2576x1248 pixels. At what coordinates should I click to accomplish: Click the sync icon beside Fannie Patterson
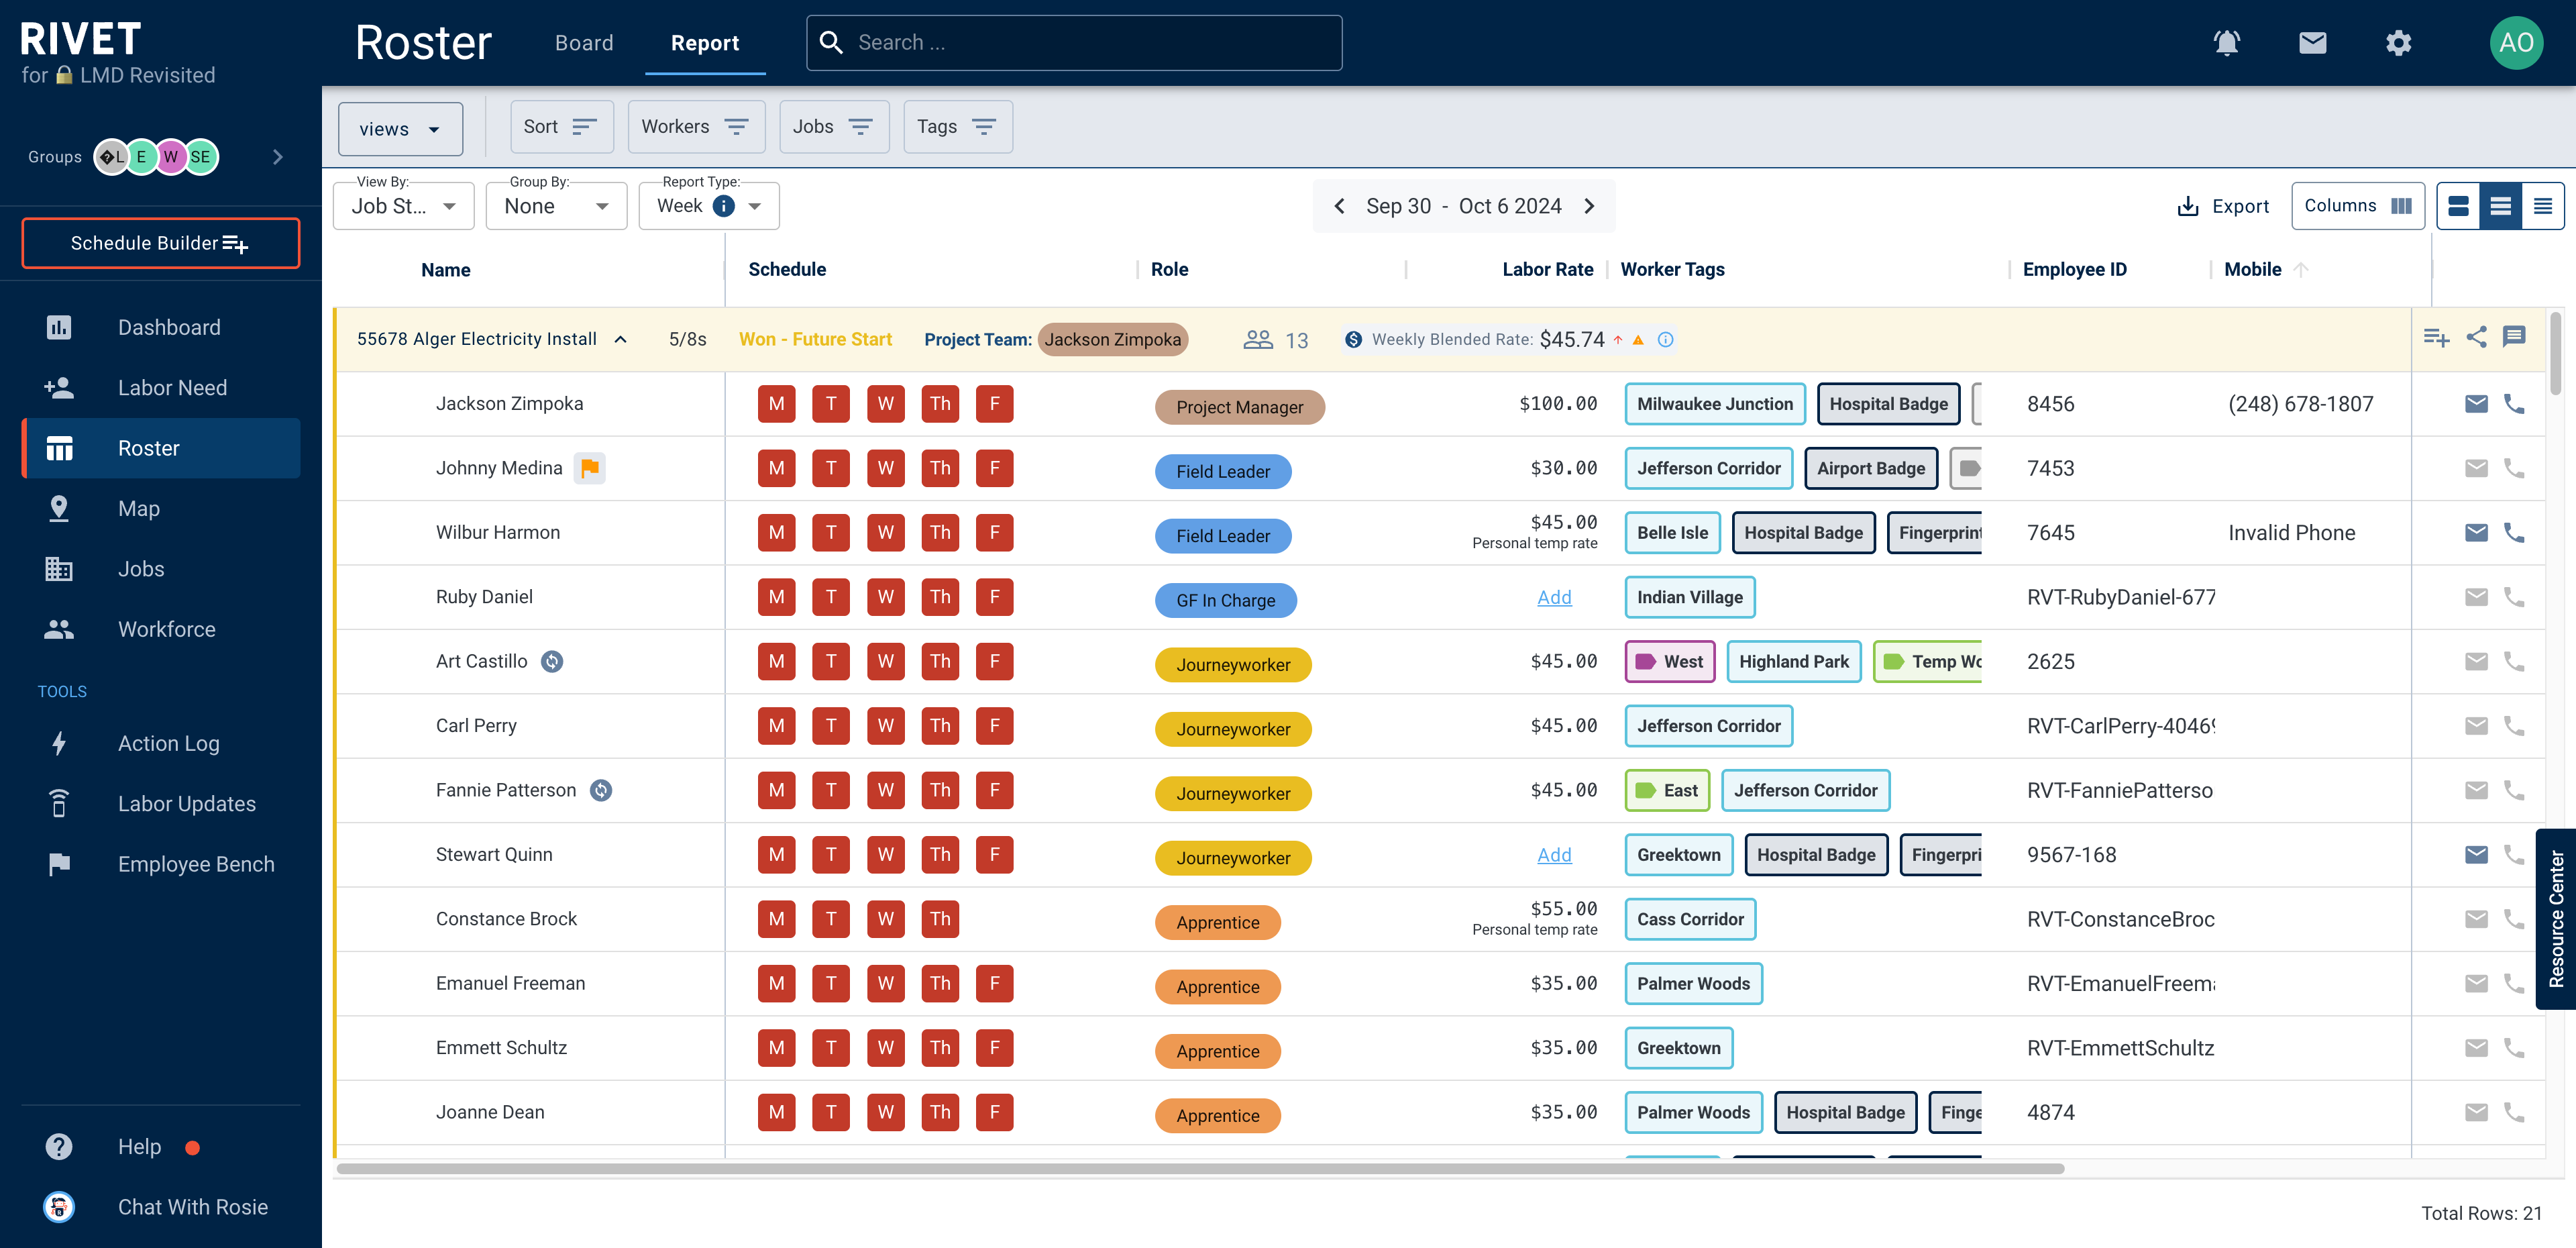click(601, 790)
